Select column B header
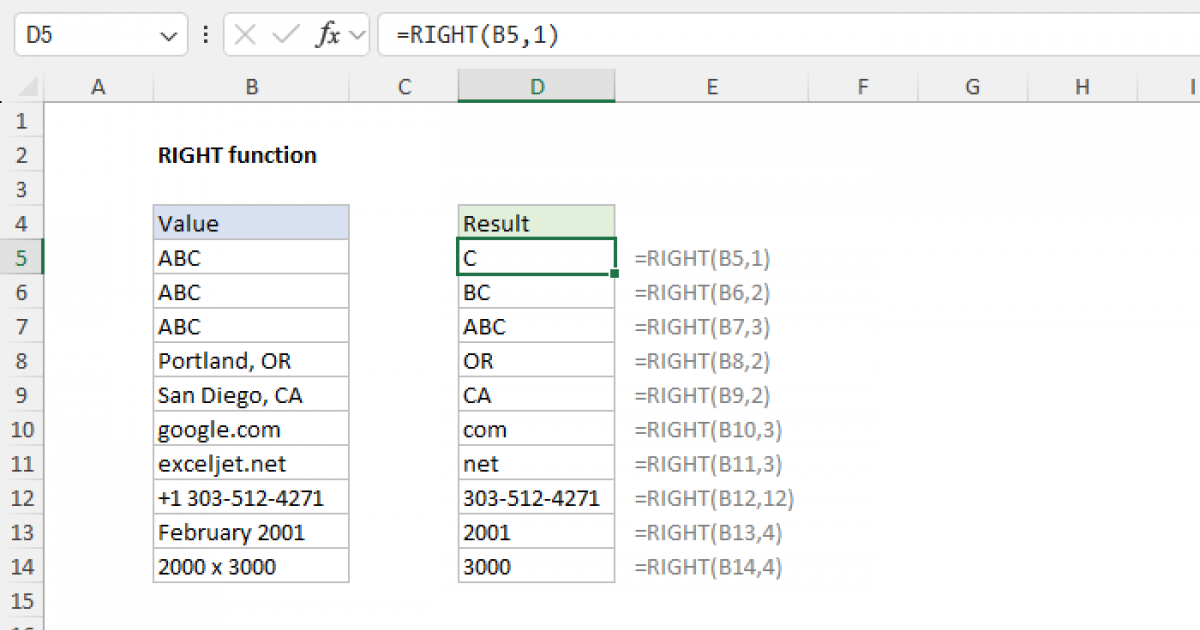The image size is (1200, 630). point(251,88)
